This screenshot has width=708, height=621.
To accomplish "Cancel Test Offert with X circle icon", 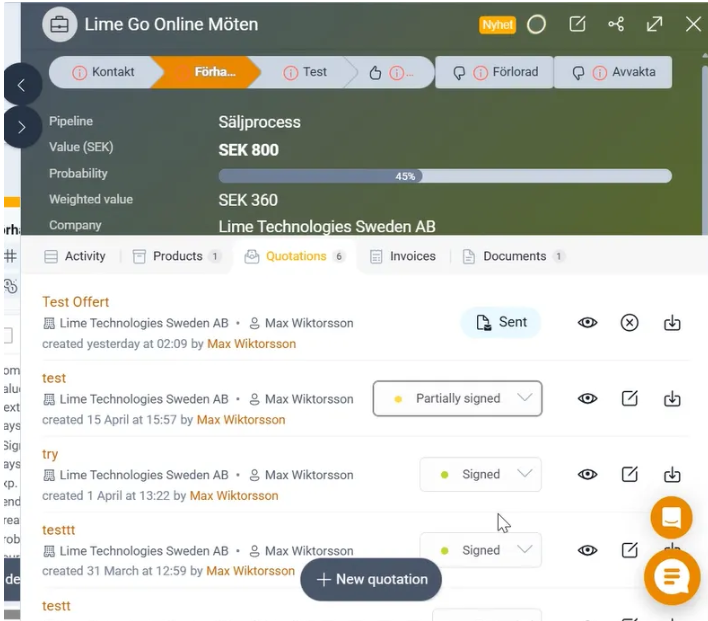I will (x=629, y=322).
